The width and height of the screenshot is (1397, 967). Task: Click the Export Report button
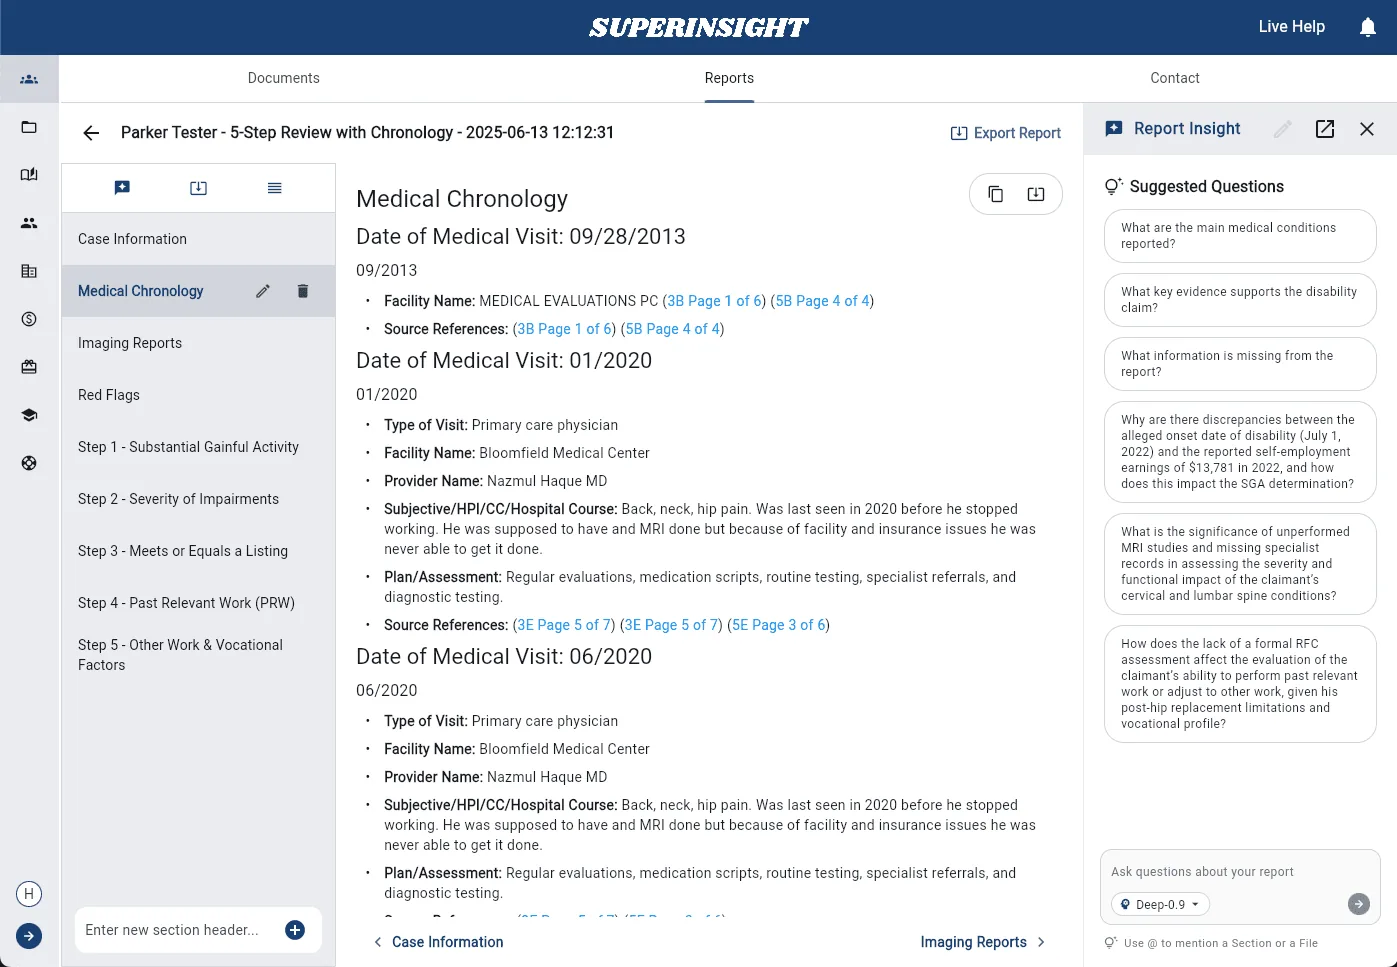tap(1004, 132)
